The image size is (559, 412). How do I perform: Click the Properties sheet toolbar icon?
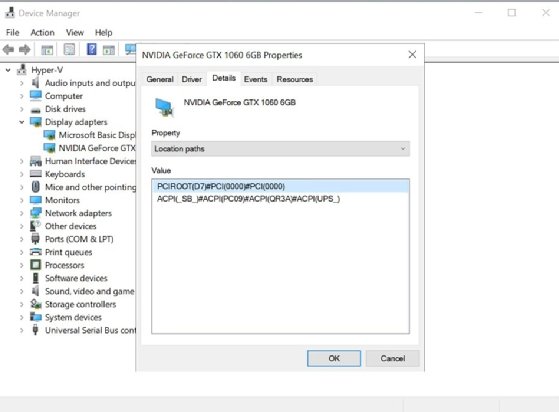69,50
